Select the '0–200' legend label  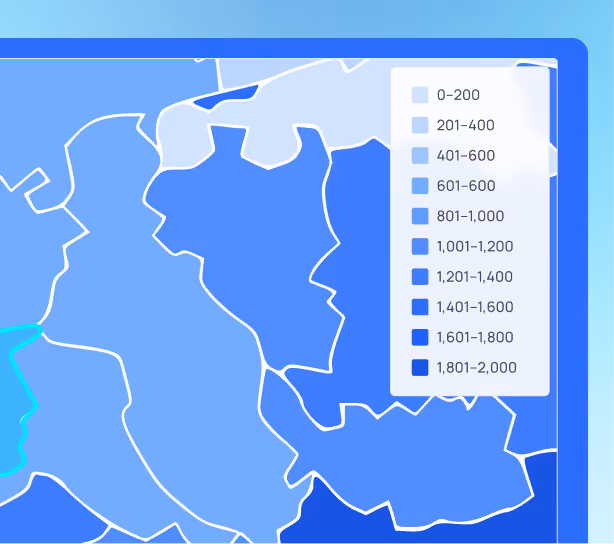[x=458, y=95]
